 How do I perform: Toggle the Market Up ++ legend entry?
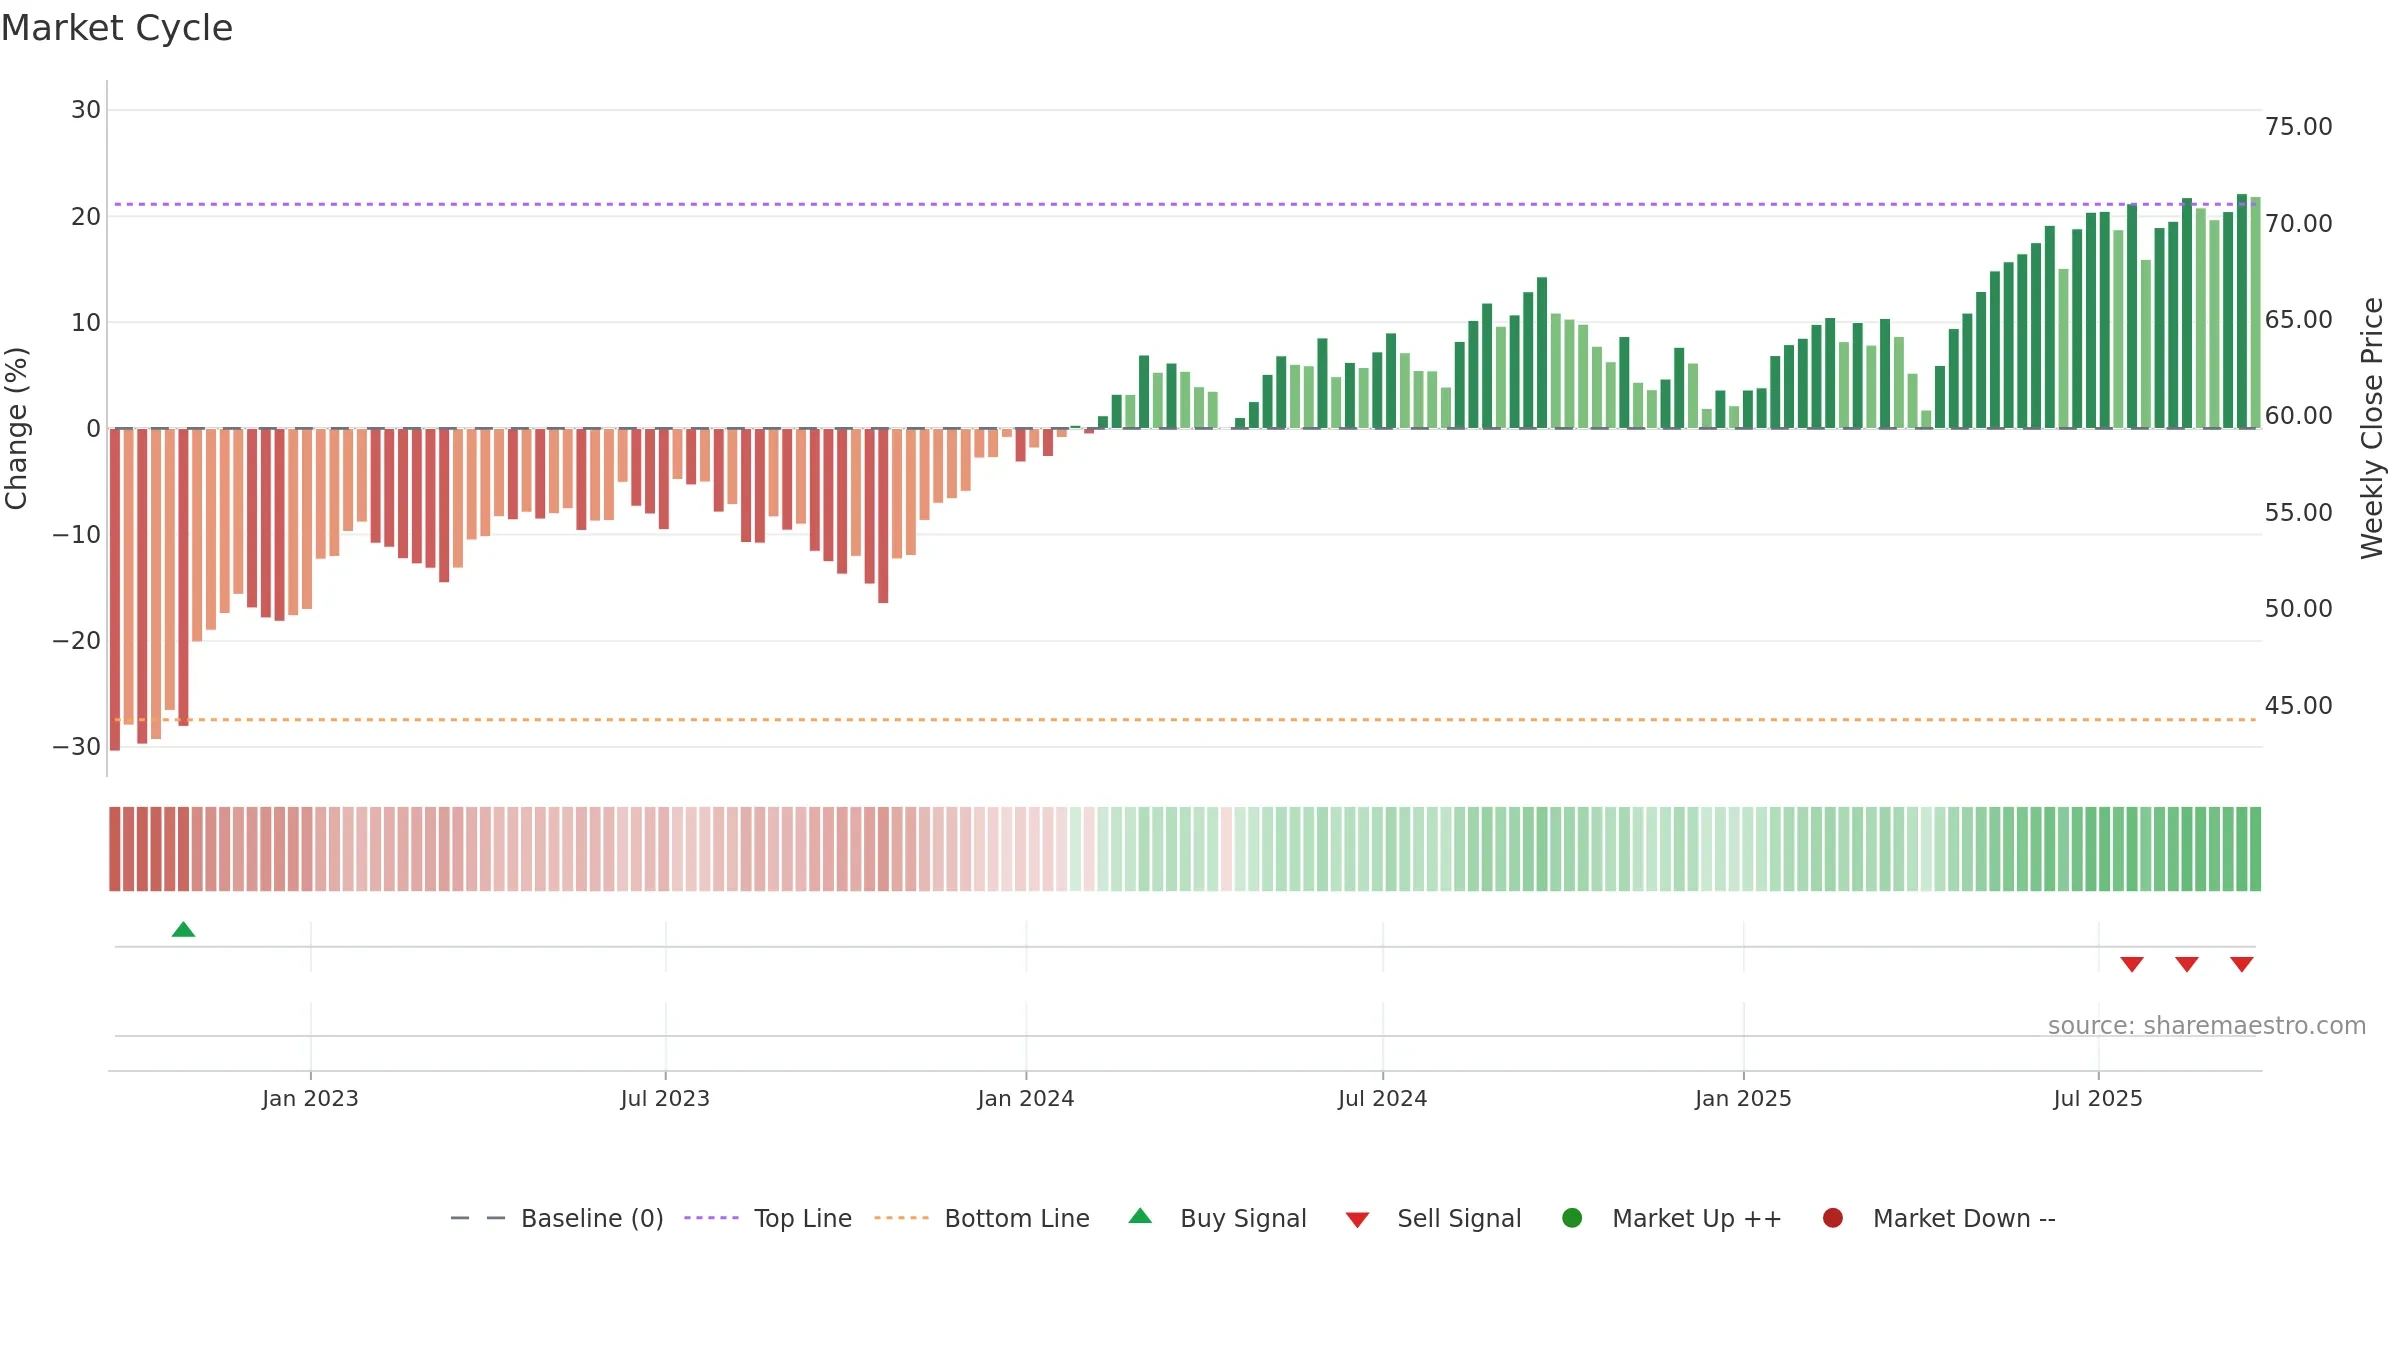pyautogui.click(x=1672, y=1218)
